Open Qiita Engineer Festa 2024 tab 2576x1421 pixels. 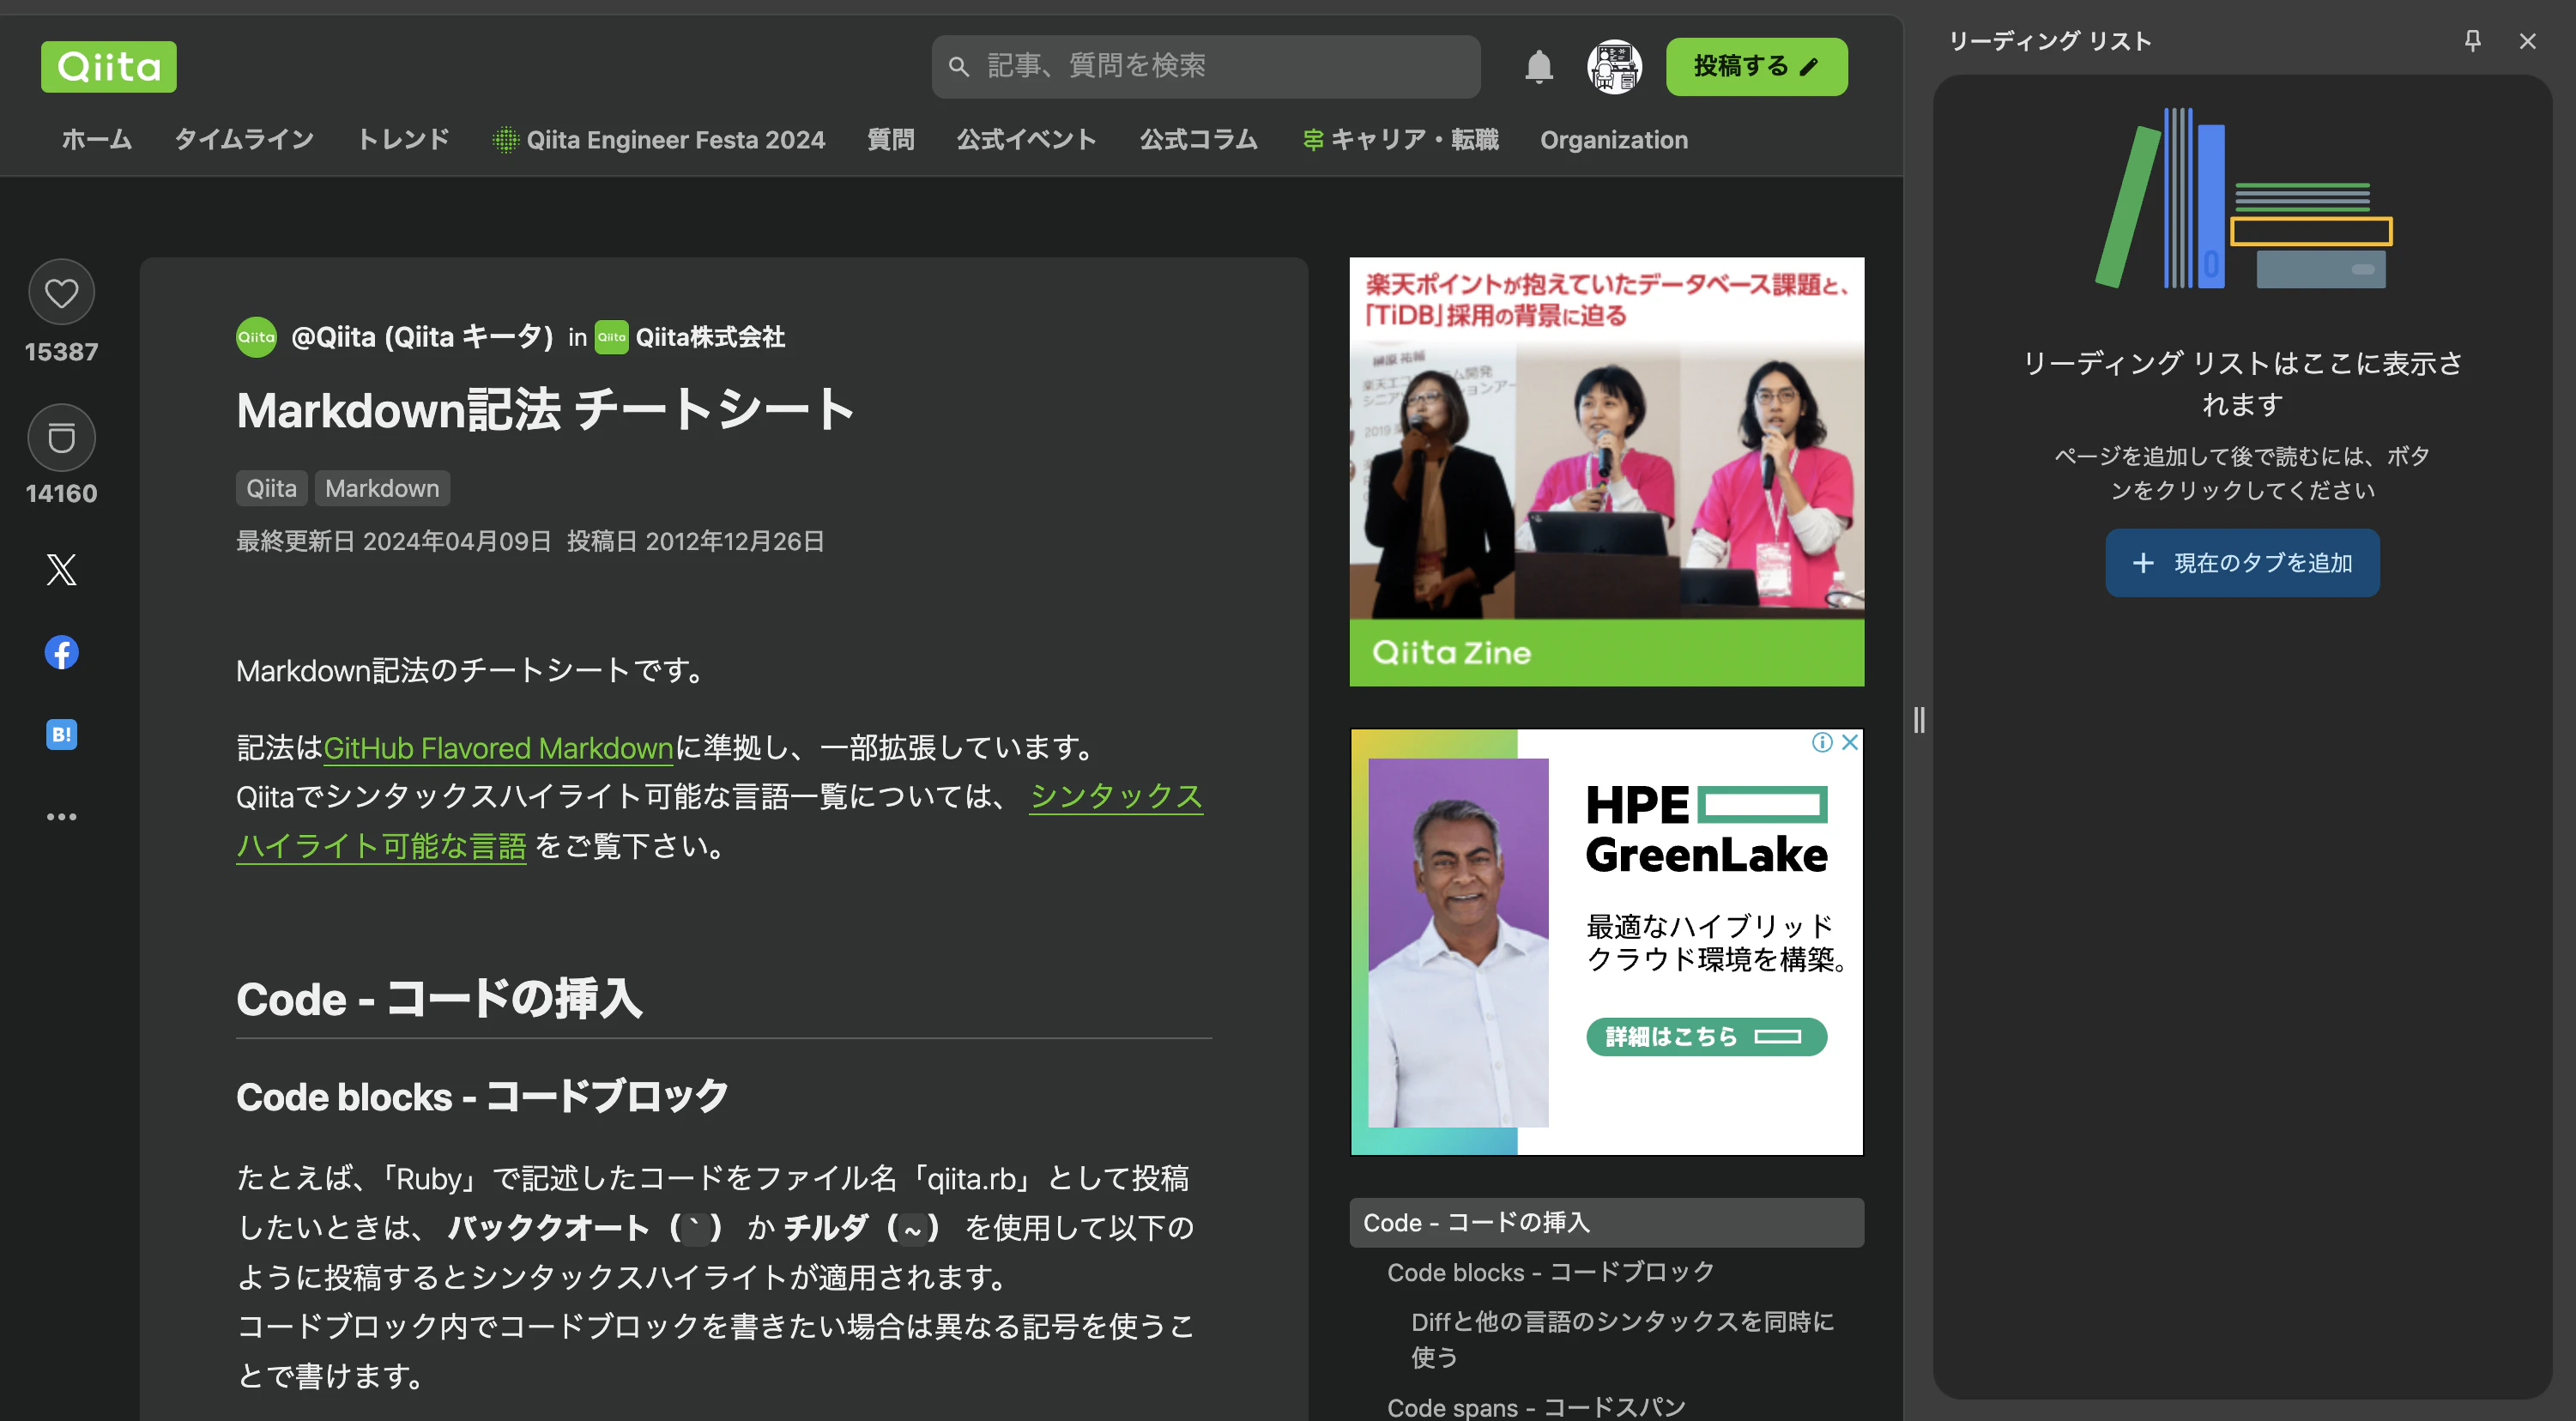(659, 140)
